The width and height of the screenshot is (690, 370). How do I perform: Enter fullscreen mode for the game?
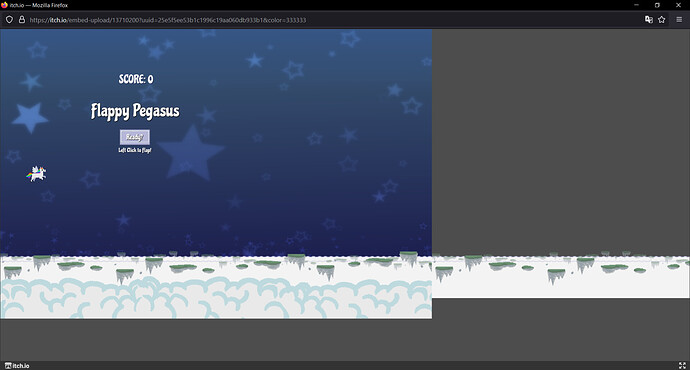[682, 366]
